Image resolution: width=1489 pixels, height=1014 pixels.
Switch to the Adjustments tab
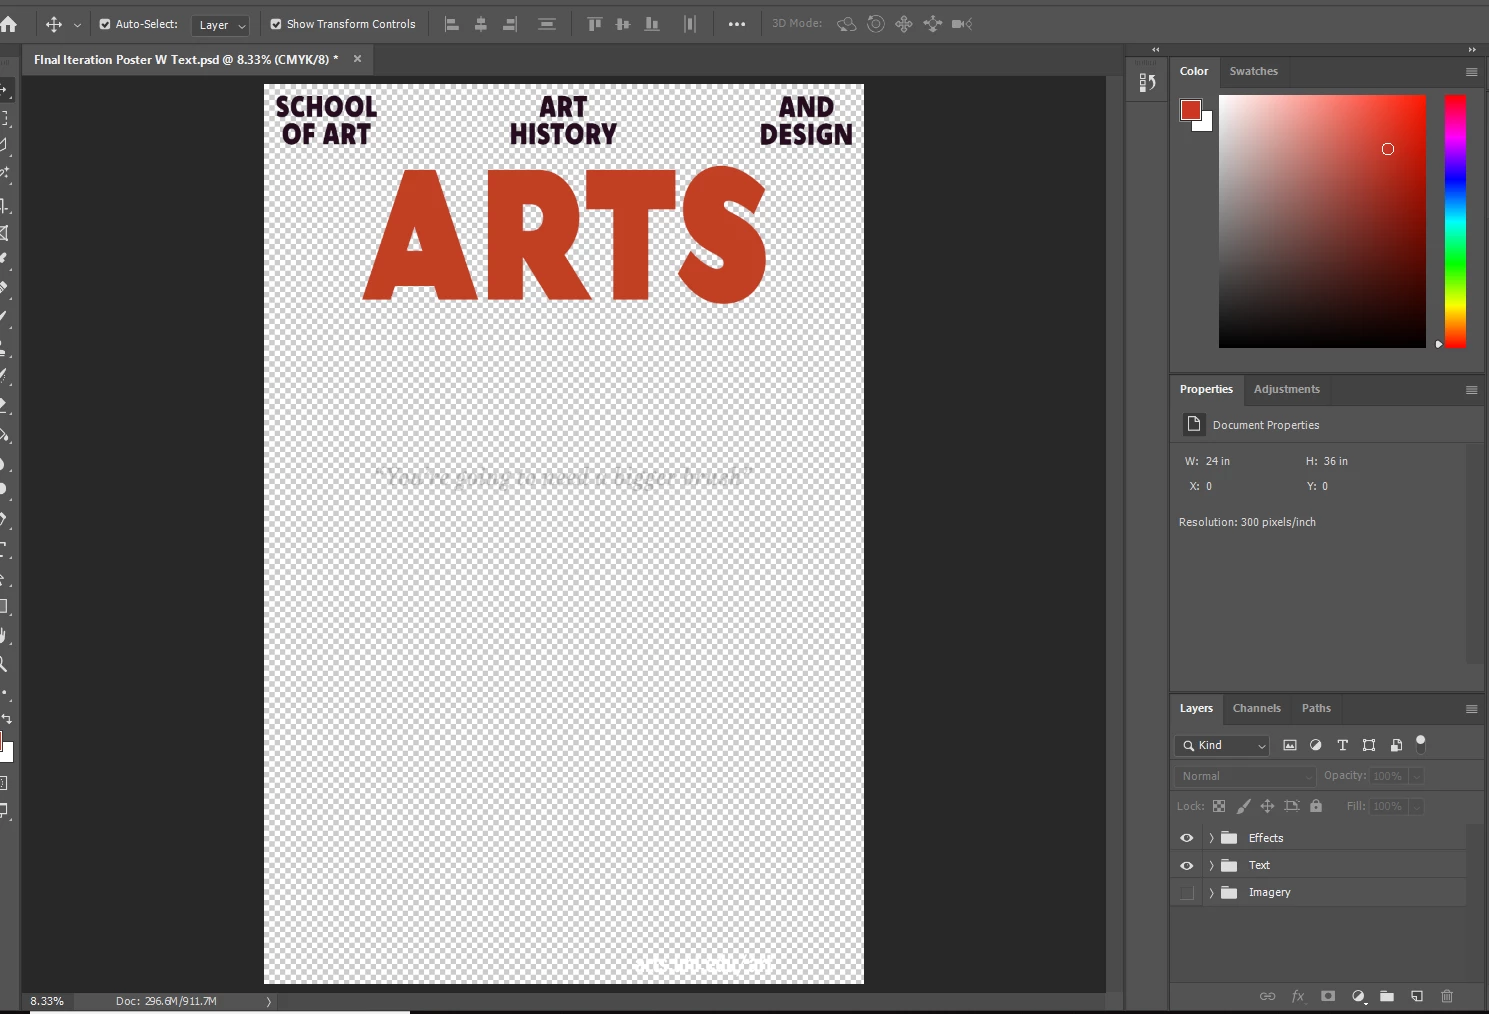point(1286,389)
